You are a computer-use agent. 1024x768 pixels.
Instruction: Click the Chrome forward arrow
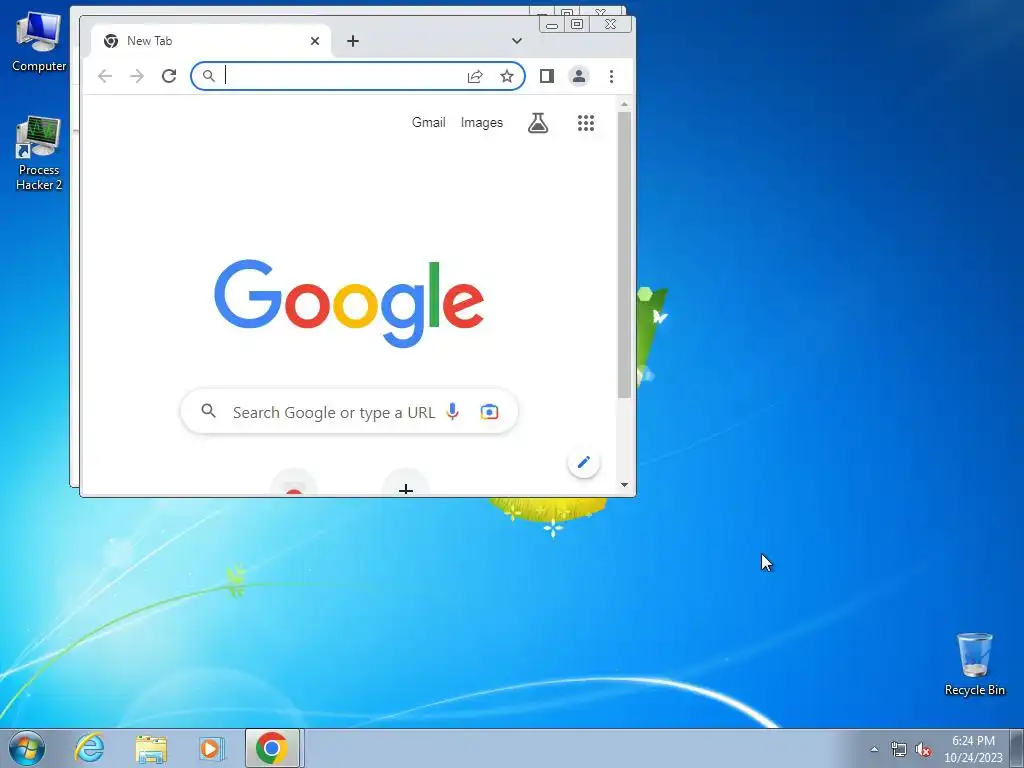pyautogui.click(x=136, y=76)
